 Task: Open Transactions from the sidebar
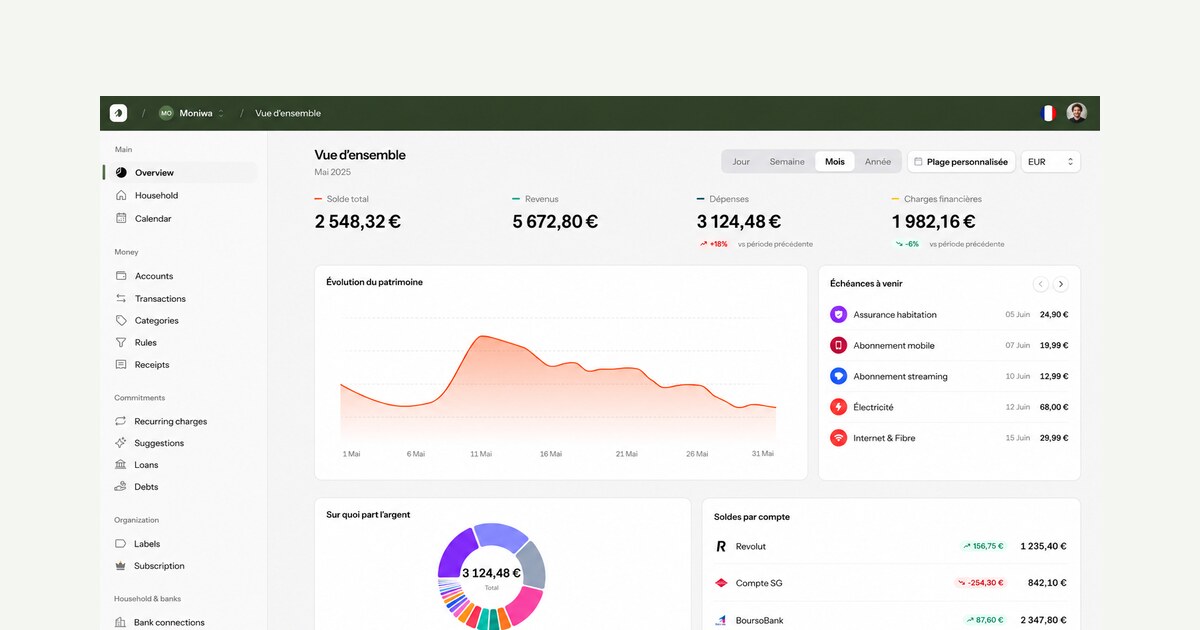click(160, 299)
